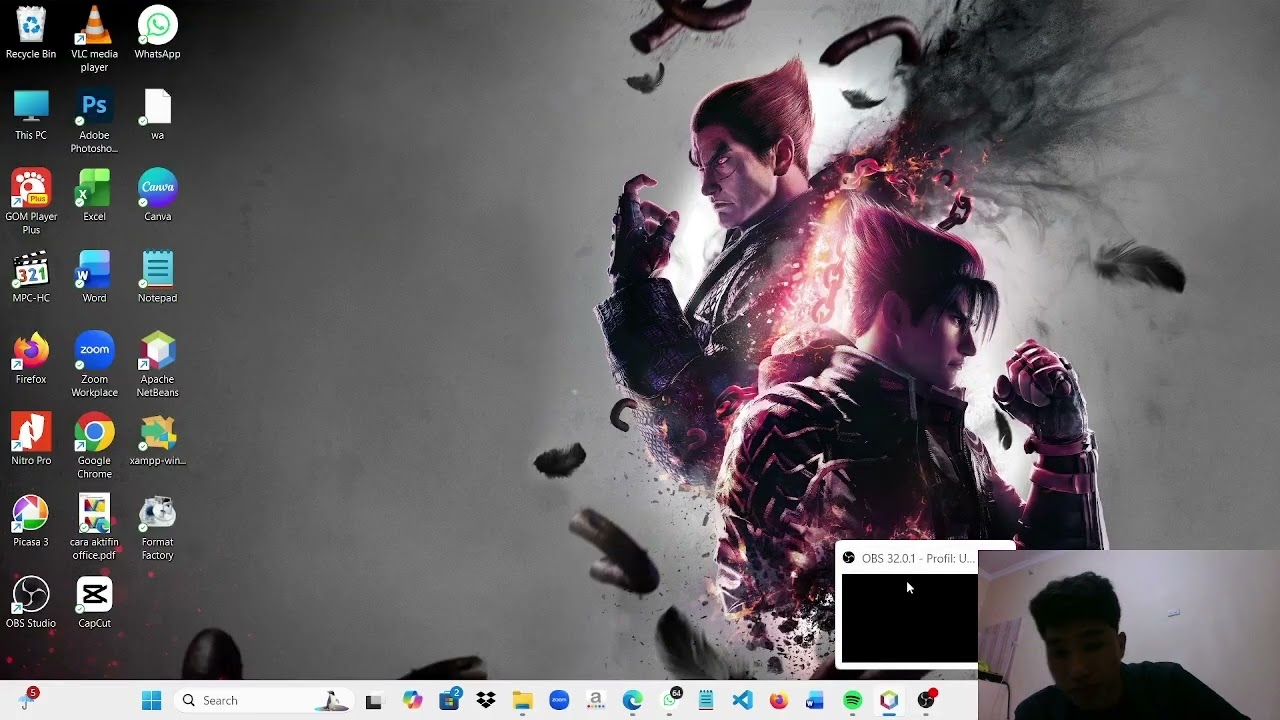
Task: Open the MPC-HC desktop shortcut
Action: [x=31, y=277]
